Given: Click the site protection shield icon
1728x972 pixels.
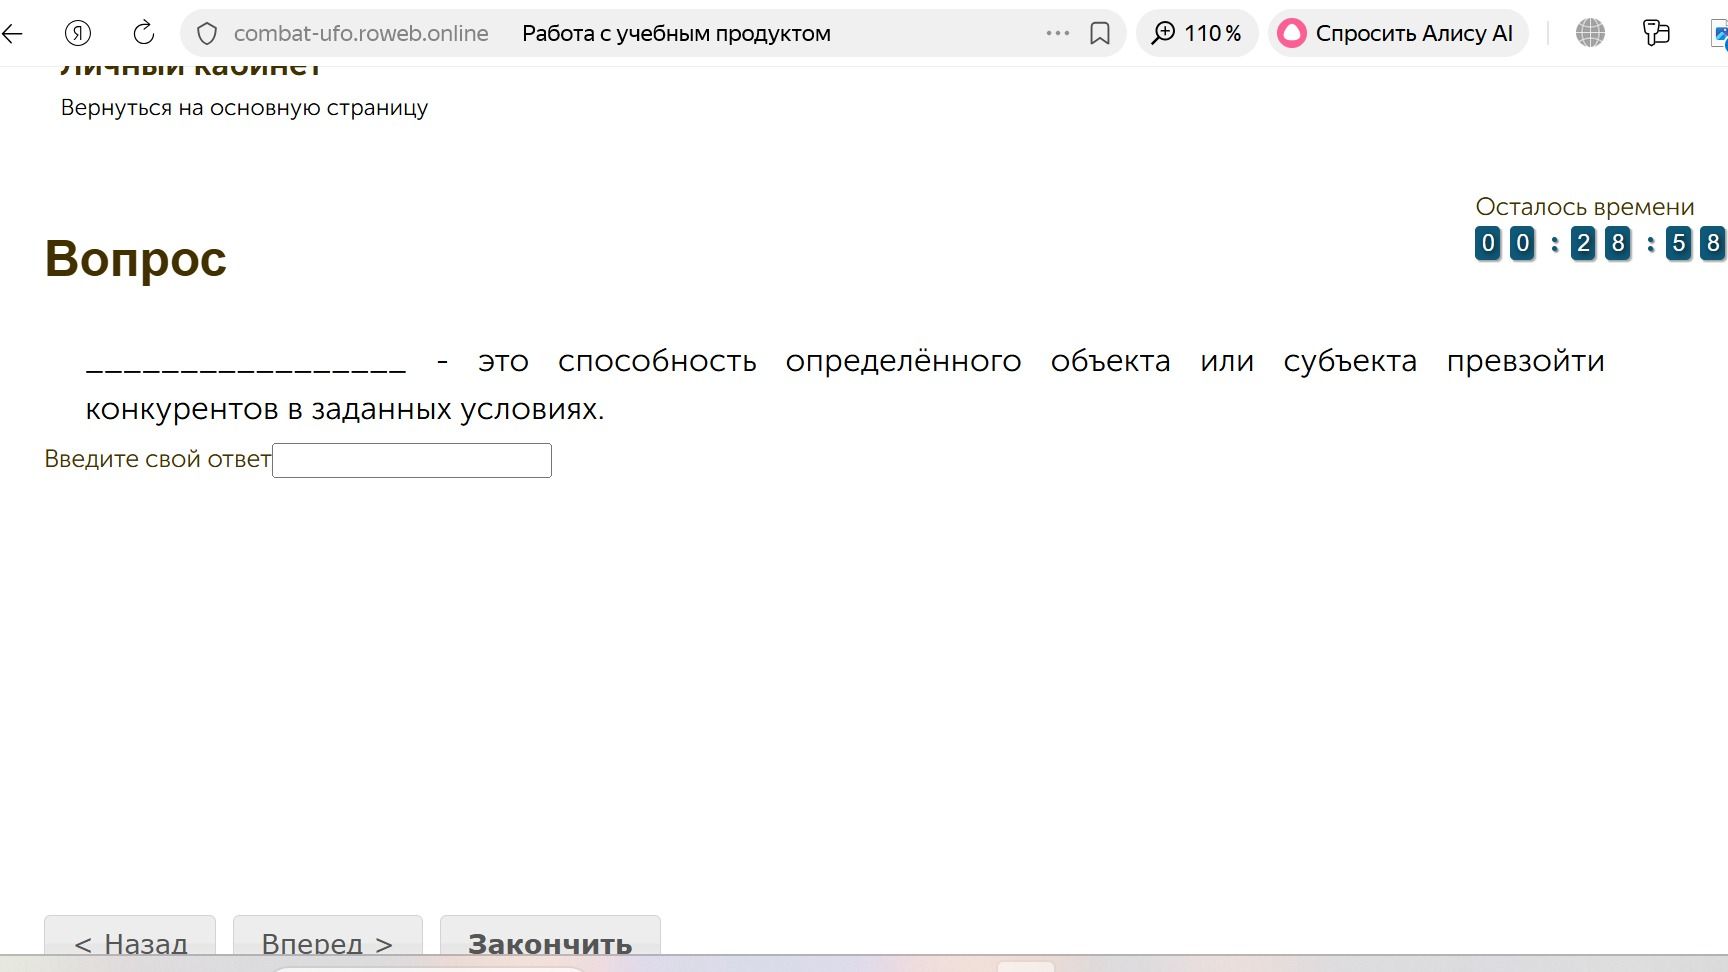Looking at the screenshot, I should (207, 34).
